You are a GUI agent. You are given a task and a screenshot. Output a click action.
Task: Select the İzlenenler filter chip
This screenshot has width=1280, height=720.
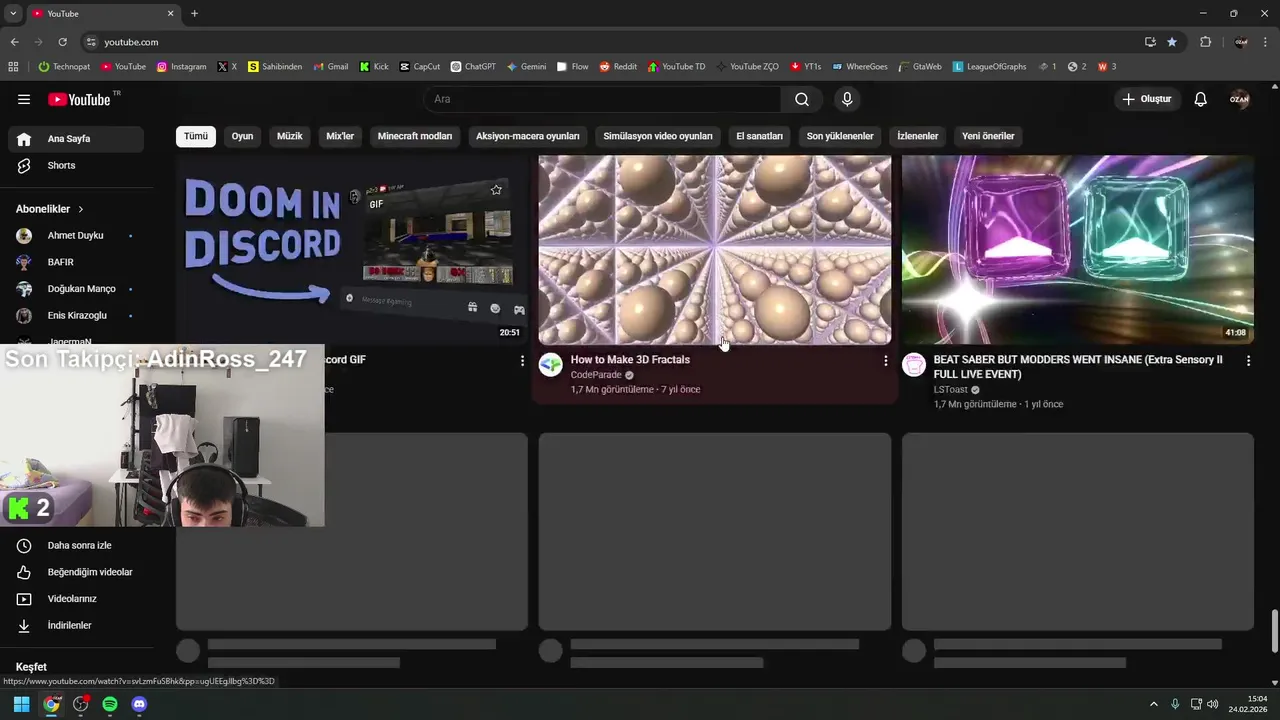[x=918, y=136]
